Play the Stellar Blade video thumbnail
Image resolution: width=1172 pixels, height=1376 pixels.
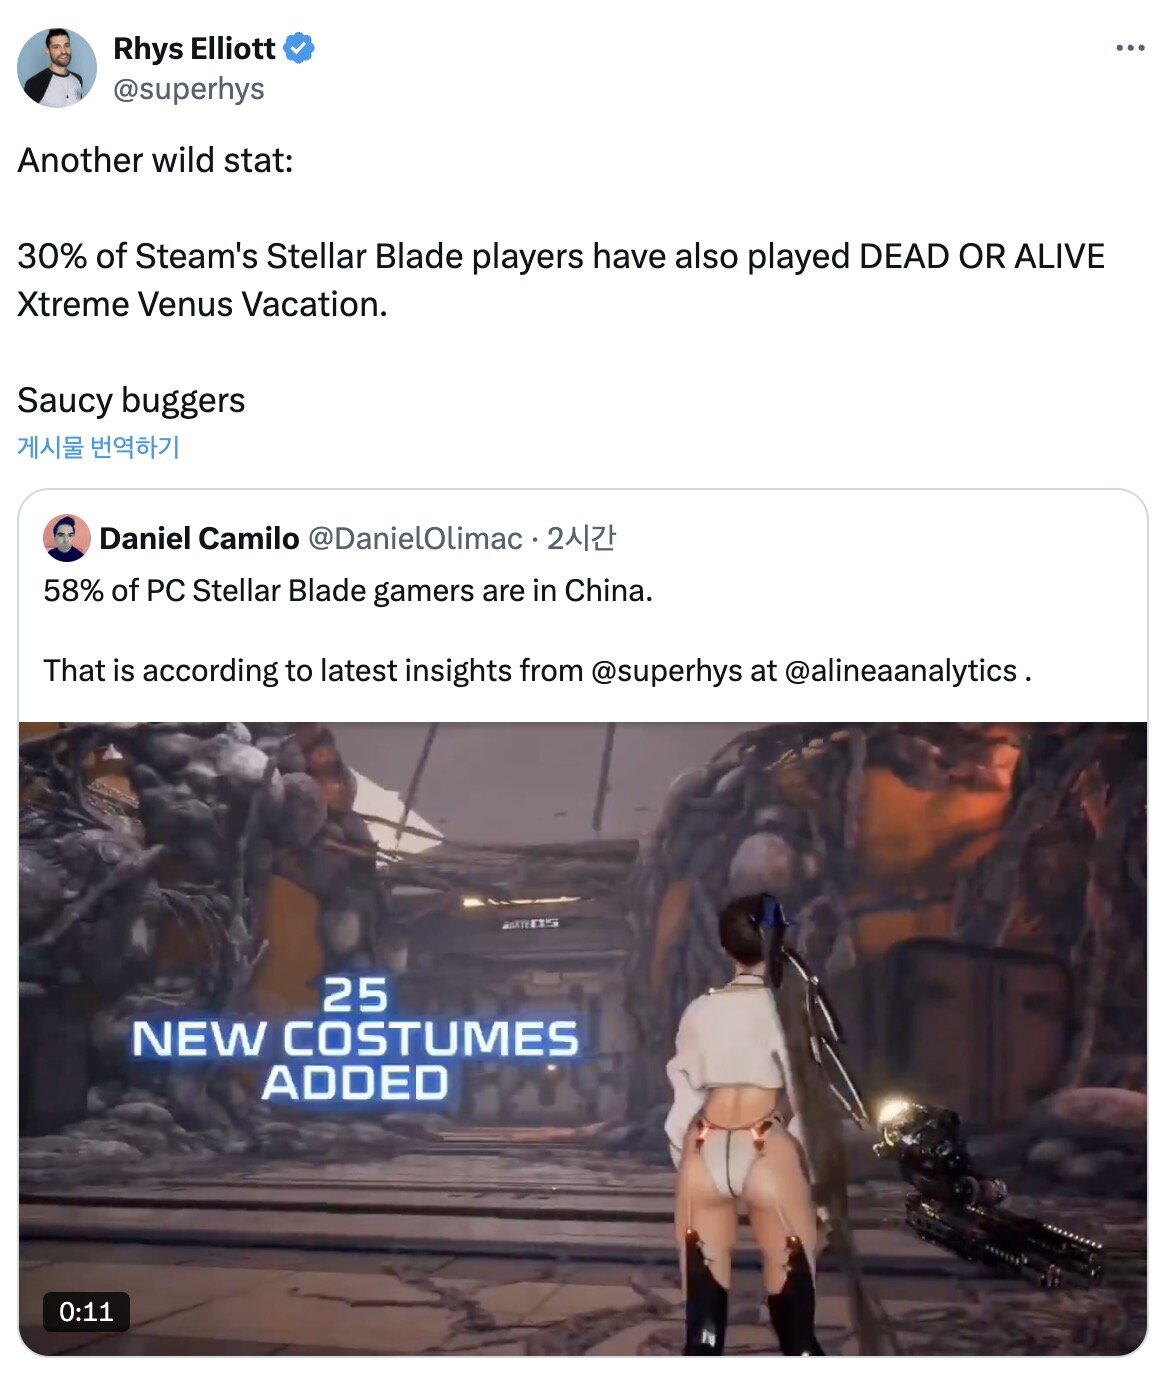583,1039
